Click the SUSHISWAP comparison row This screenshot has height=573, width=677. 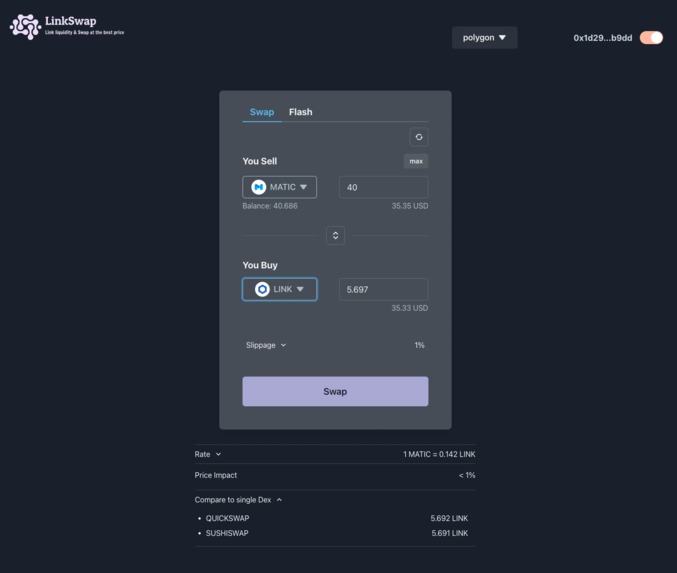click(x=335, y=533)
